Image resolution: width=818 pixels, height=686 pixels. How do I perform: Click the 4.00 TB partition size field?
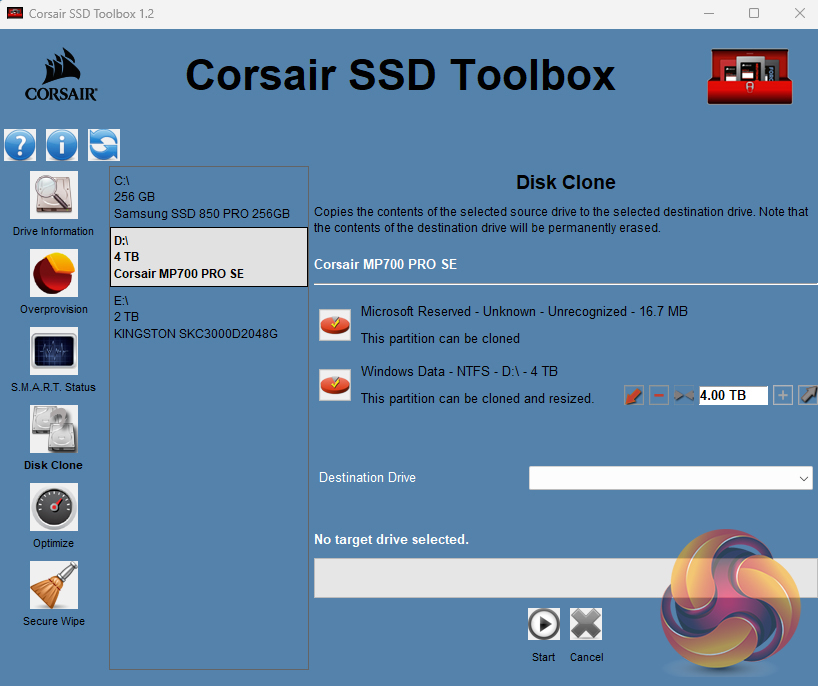[x=732, y=396]
